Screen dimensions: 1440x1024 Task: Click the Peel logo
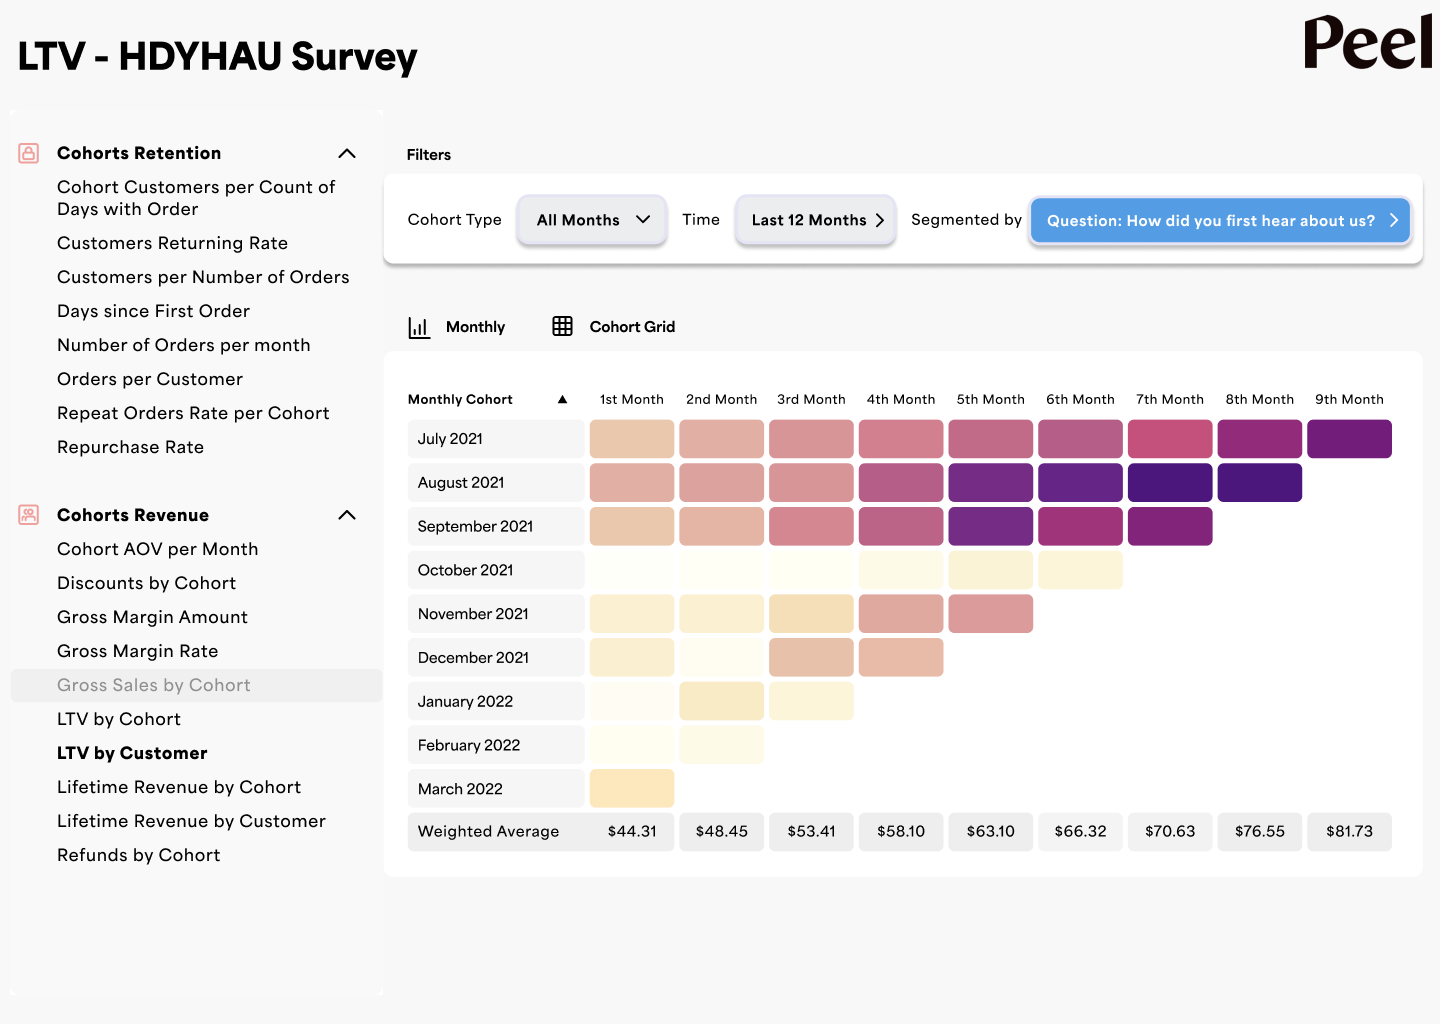[1367, 43]
